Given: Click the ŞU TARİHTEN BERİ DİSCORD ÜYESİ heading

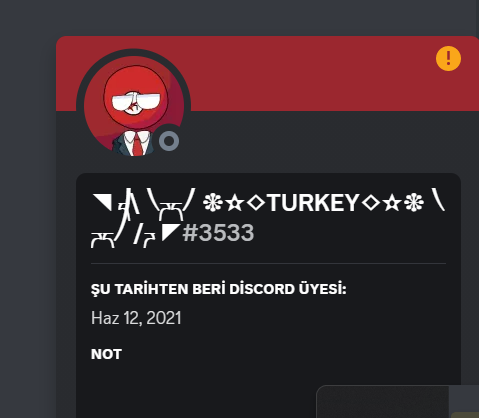Looking at the screenshot, I should (x=219, y=289).
